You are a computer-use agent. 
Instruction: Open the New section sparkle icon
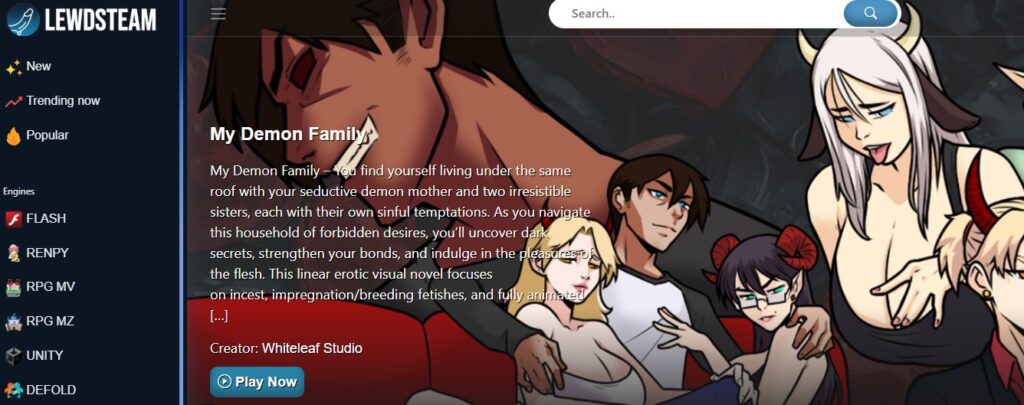click(13, 67)
